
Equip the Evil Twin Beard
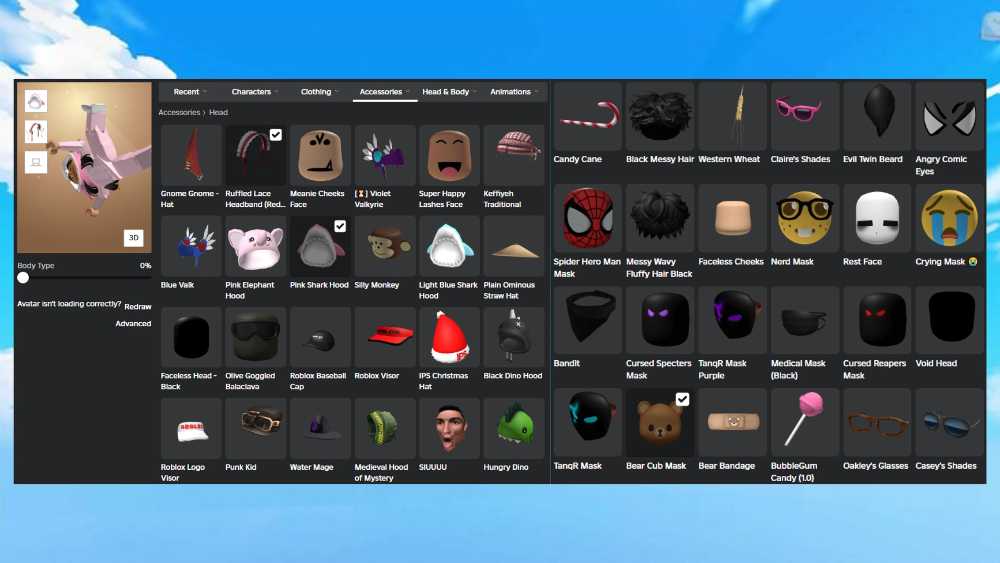point(877,116)
